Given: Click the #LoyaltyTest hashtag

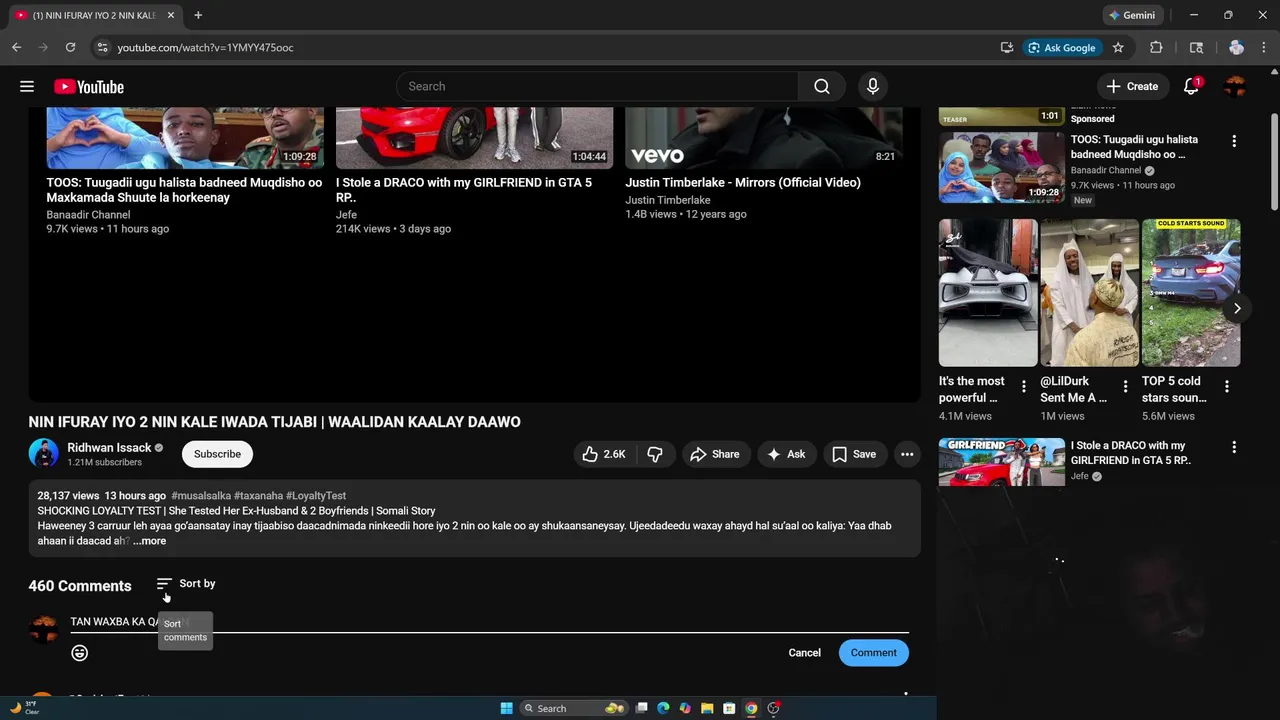Looking at the screenshot, I should (316, 496).
